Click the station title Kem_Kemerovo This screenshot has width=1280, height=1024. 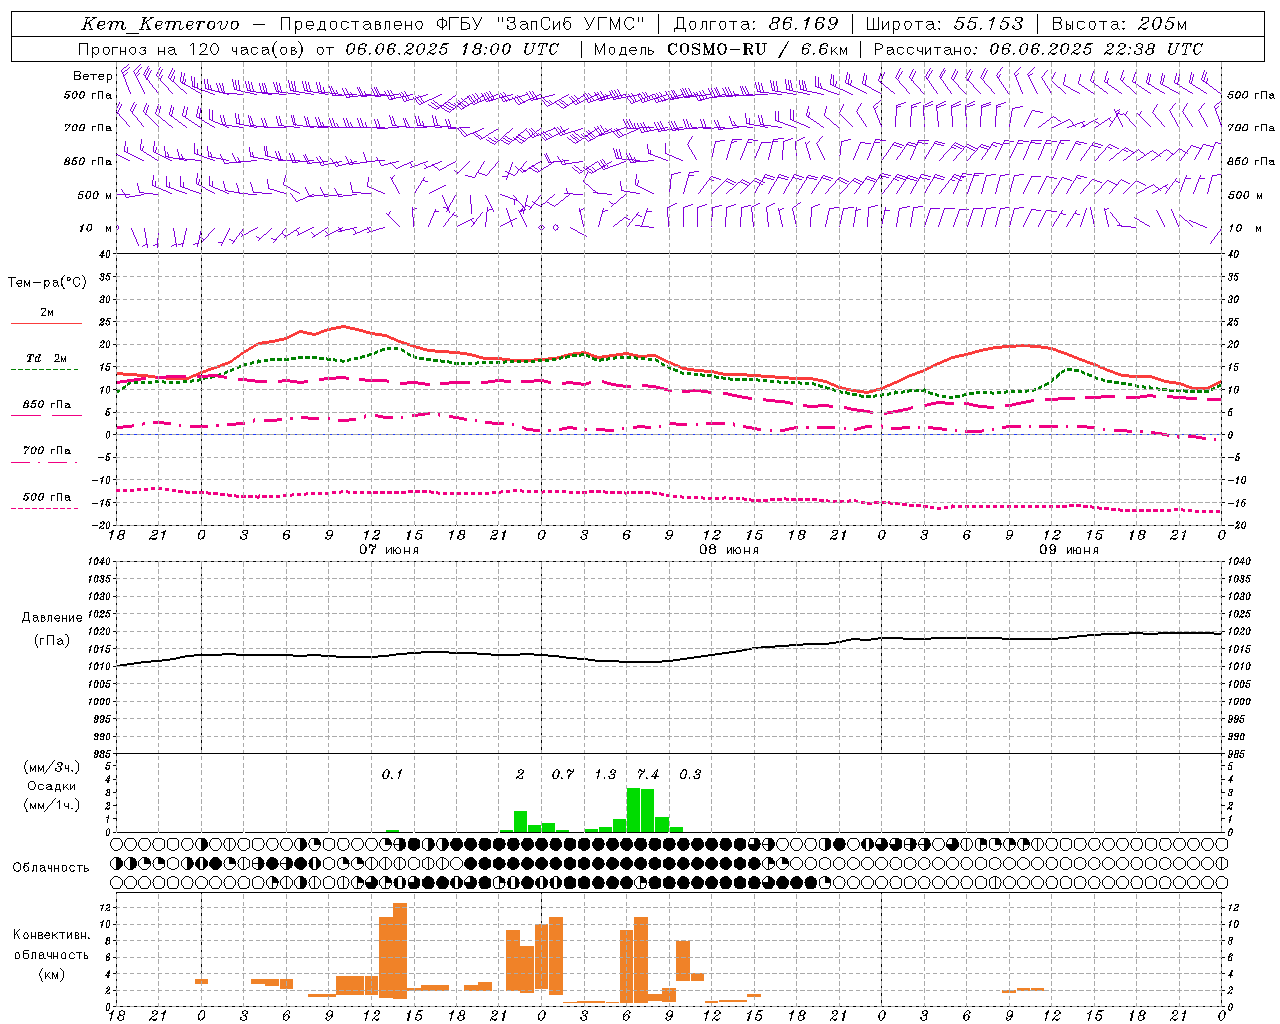[x=160, y=24]
